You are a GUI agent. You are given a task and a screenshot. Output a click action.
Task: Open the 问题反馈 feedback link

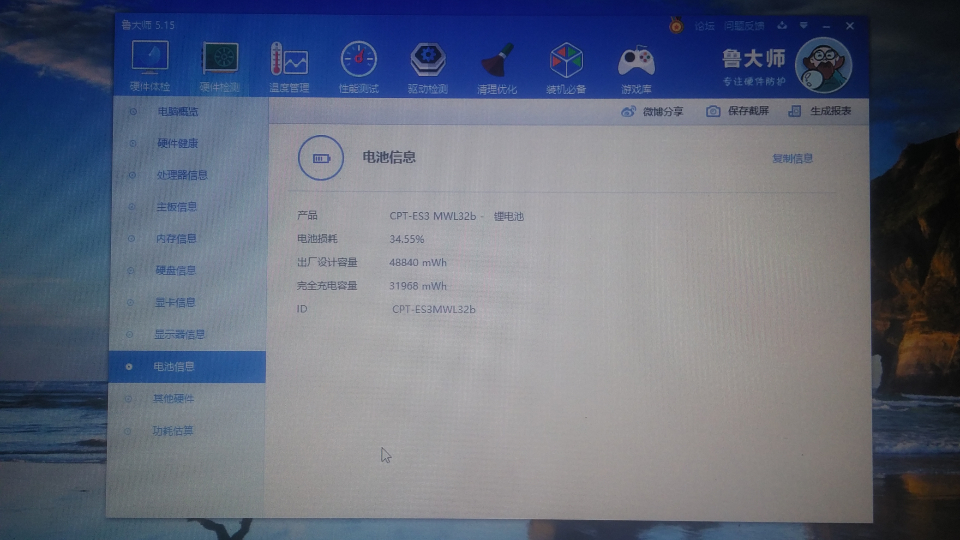click(x=744, y=26)
